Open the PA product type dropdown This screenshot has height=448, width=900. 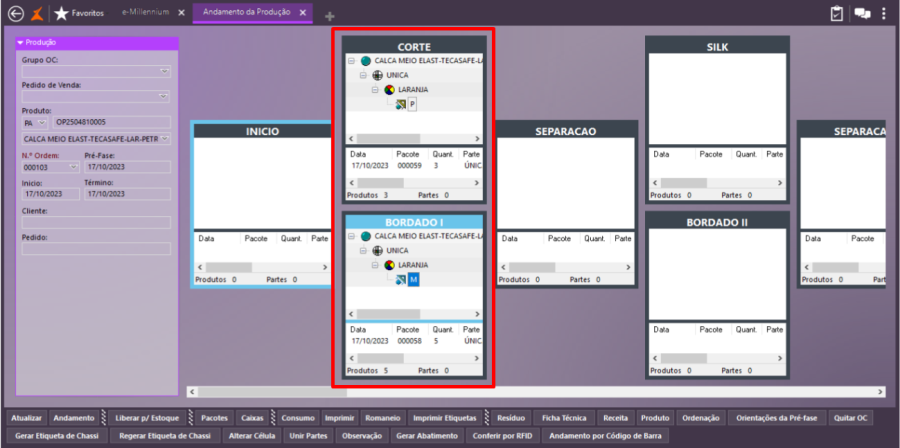coord(42,123)
